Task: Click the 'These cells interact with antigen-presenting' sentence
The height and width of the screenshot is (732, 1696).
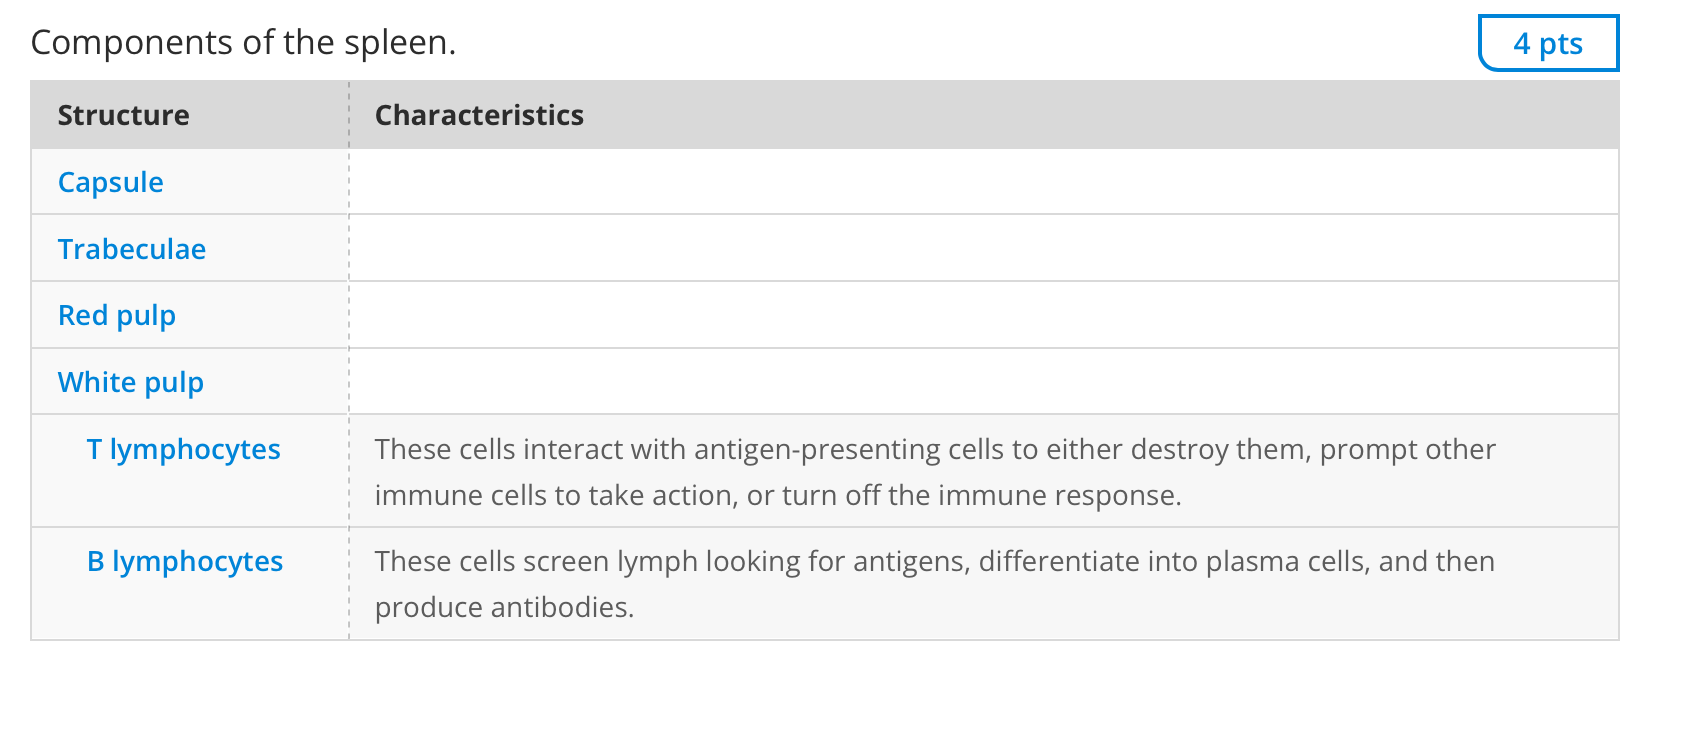Action: click(x=934, y=449)
